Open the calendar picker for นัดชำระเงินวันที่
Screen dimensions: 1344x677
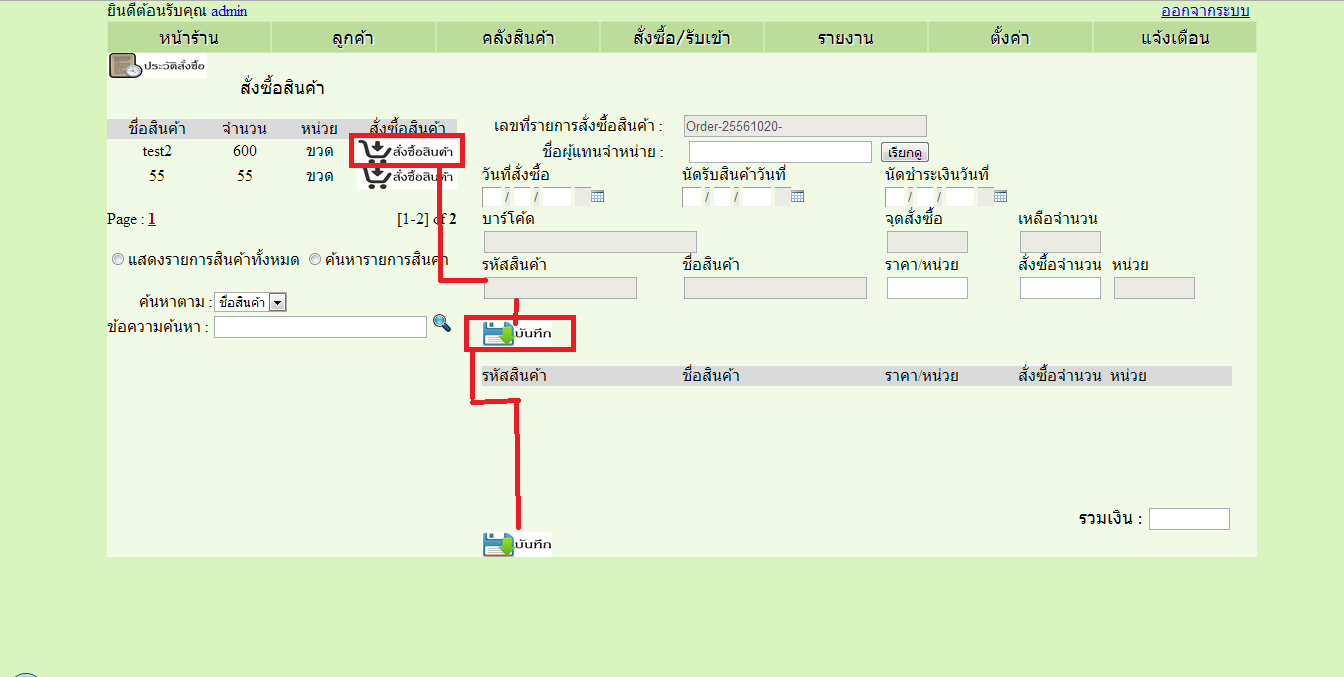[x=1001, y=196]
